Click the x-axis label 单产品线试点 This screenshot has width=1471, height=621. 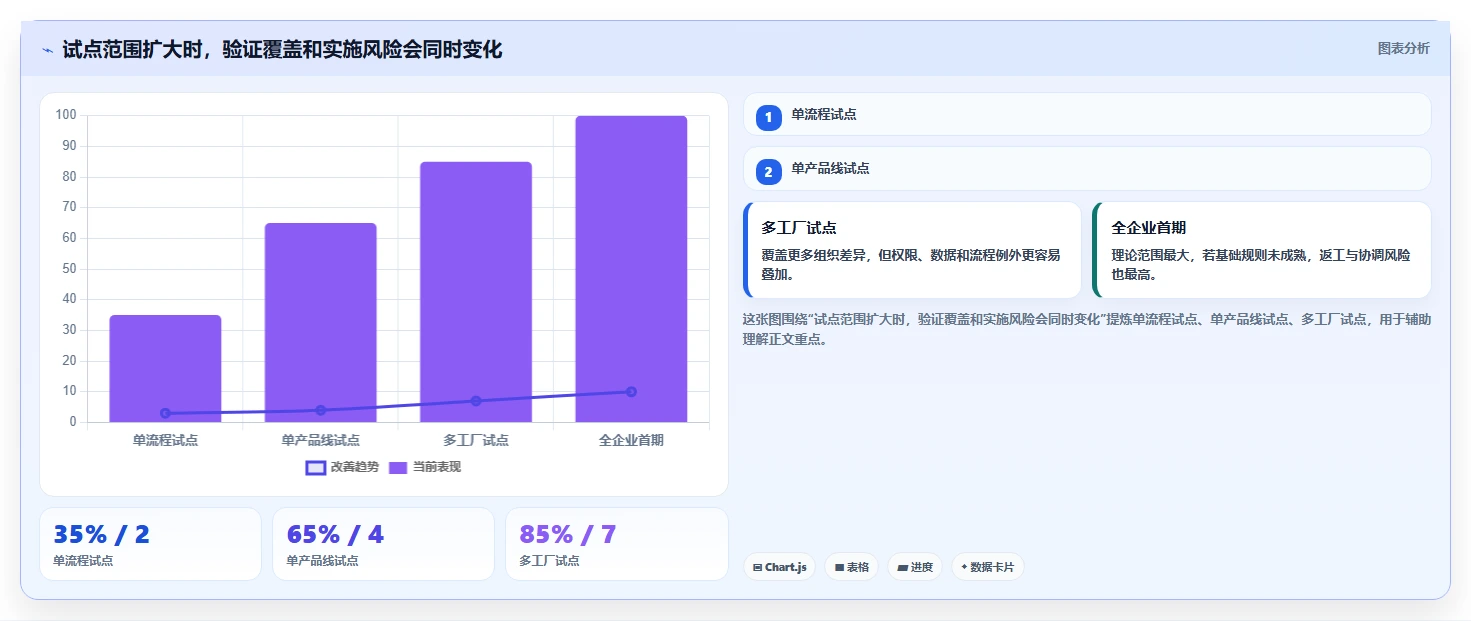320,440
